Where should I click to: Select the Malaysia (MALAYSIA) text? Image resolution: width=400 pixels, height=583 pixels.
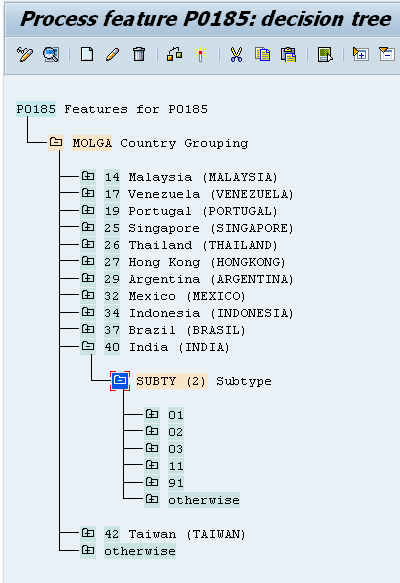(203, 177)
